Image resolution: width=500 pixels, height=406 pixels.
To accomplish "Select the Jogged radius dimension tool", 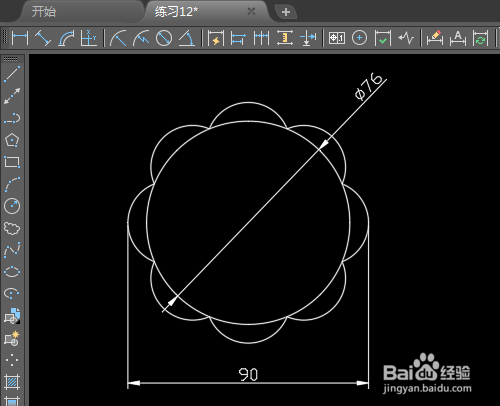I will [x=141, y=38].
